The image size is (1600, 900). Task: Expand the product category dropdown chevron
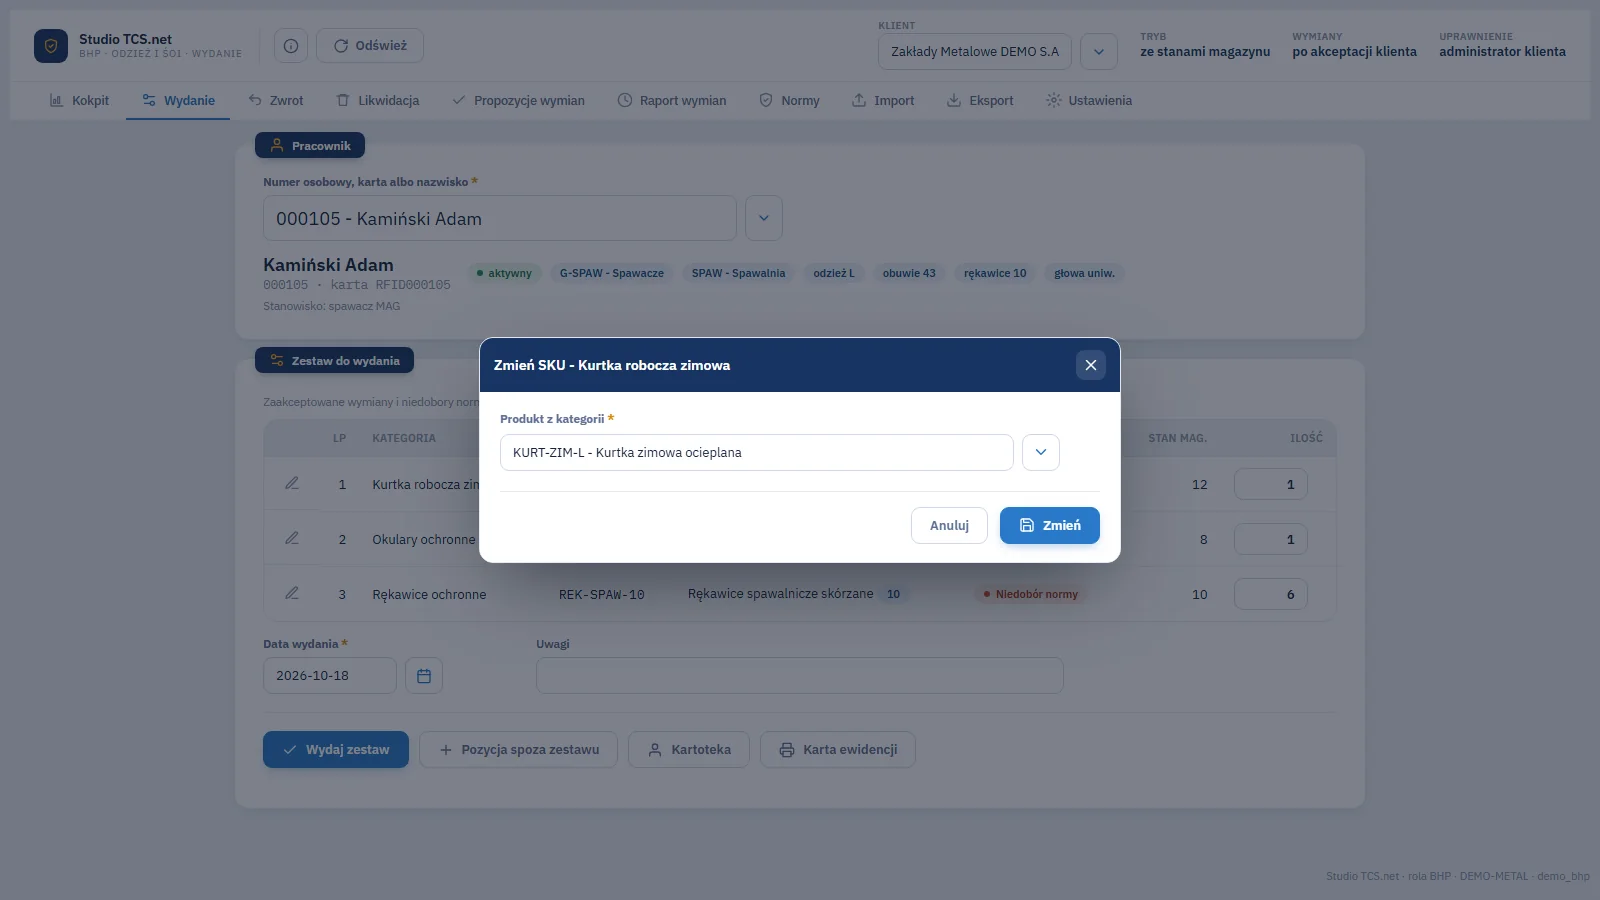pos(1041,453)
